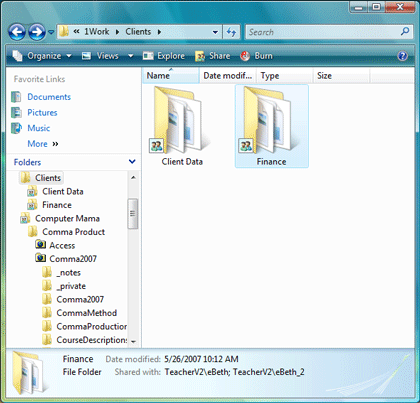Image resolution: width=420 pixels, height=403 pixels.
Task: Click the Music icon in Favorite Links
Action: (16, 128)
